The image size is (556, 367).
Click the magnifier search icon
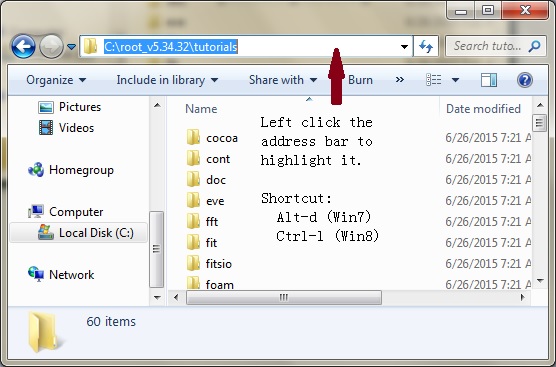click(x=534, y=46)
